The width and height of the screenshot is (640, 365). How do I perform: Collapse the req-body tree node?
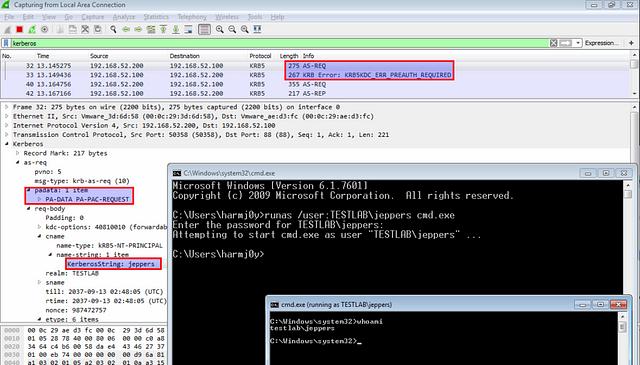(29, 209)
